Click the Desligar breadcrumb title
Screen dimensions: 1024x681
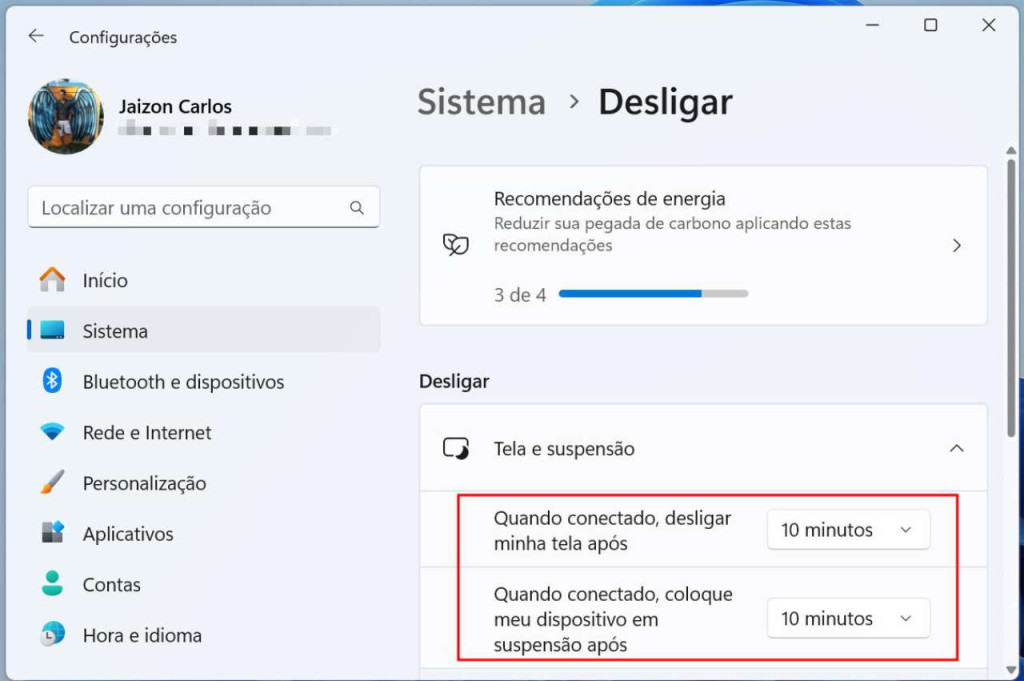coord(665,101)
